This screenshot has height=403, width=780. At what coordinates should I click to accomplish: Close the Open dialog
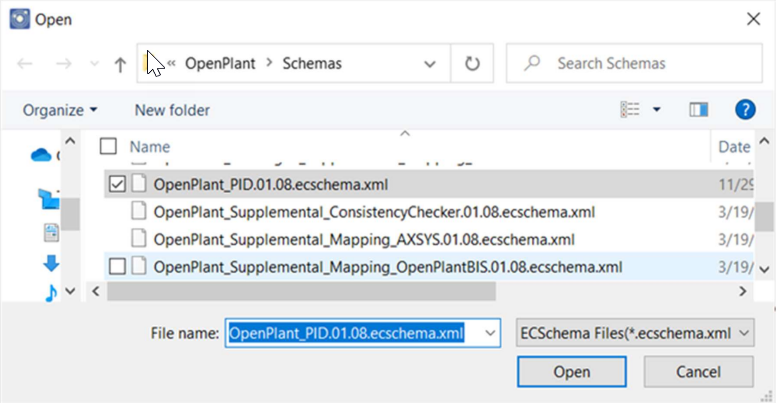coord(754,19)
